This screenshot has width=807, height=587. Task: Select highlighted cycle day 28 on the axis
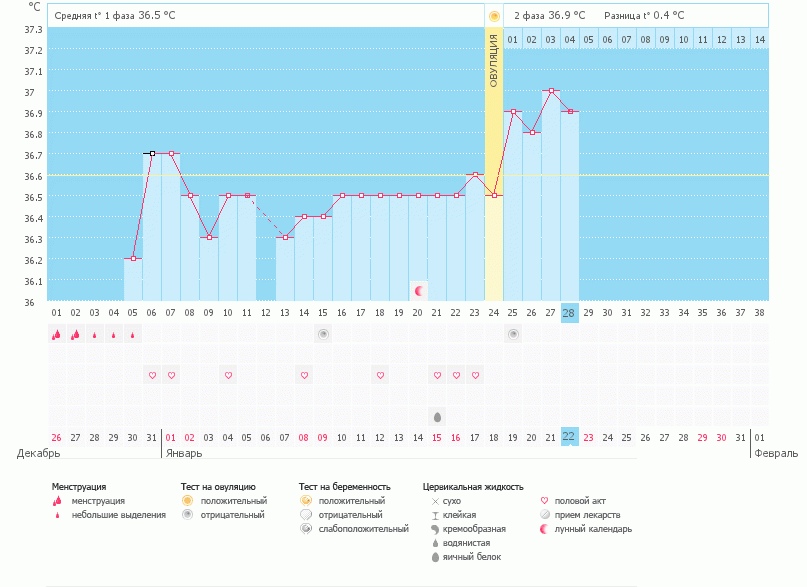569,313
